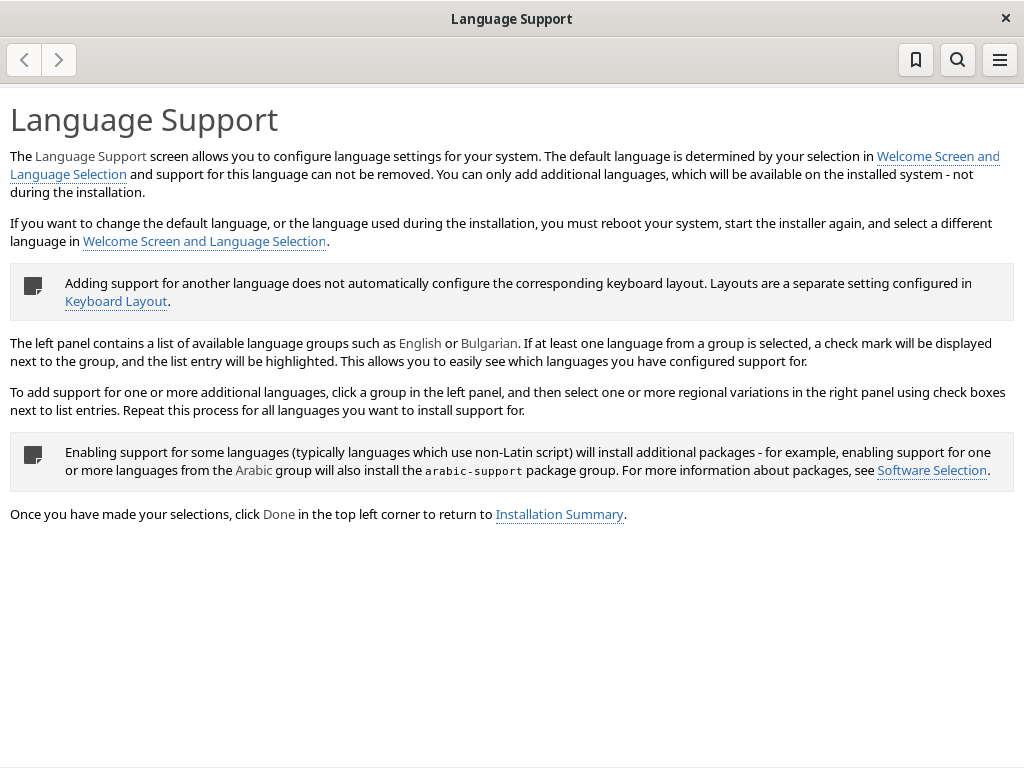
Task: Click the large Language Support page heading
Action: [144, 120]
